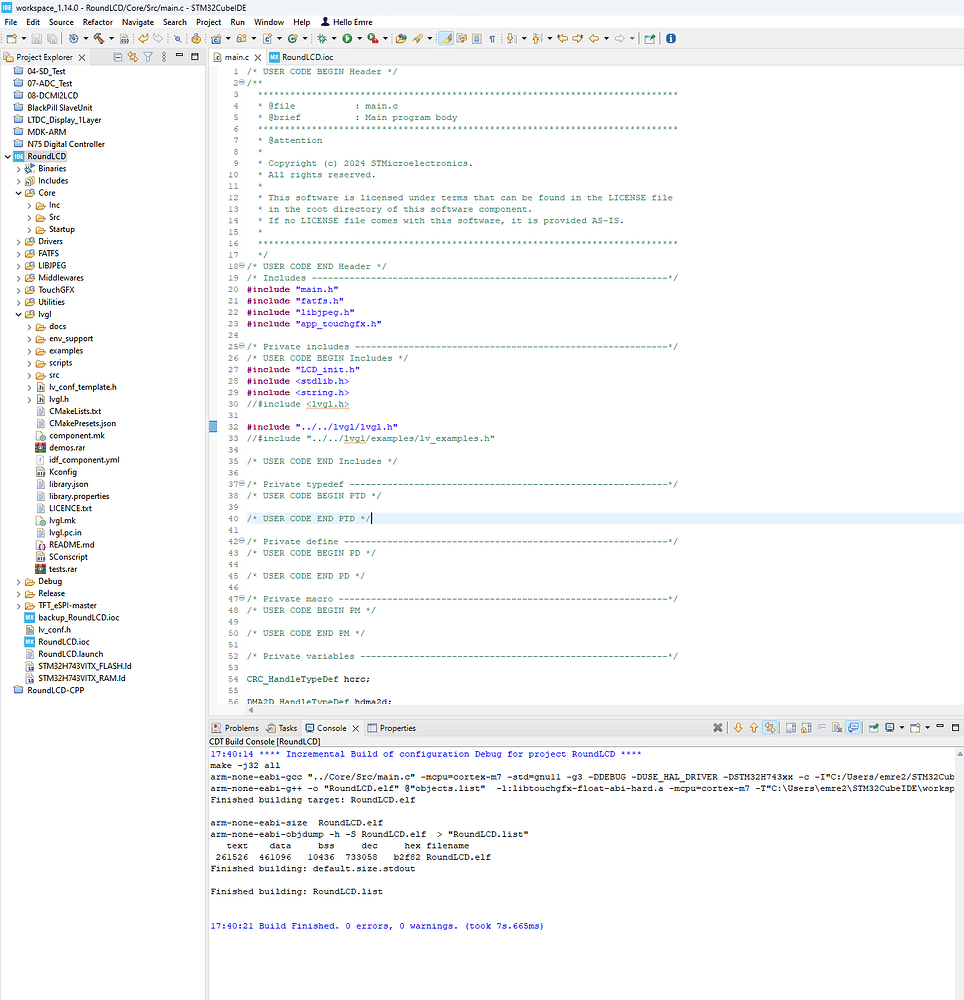Collapse the lvgl project folder
964x1000 pixels.
click(18, 314)
